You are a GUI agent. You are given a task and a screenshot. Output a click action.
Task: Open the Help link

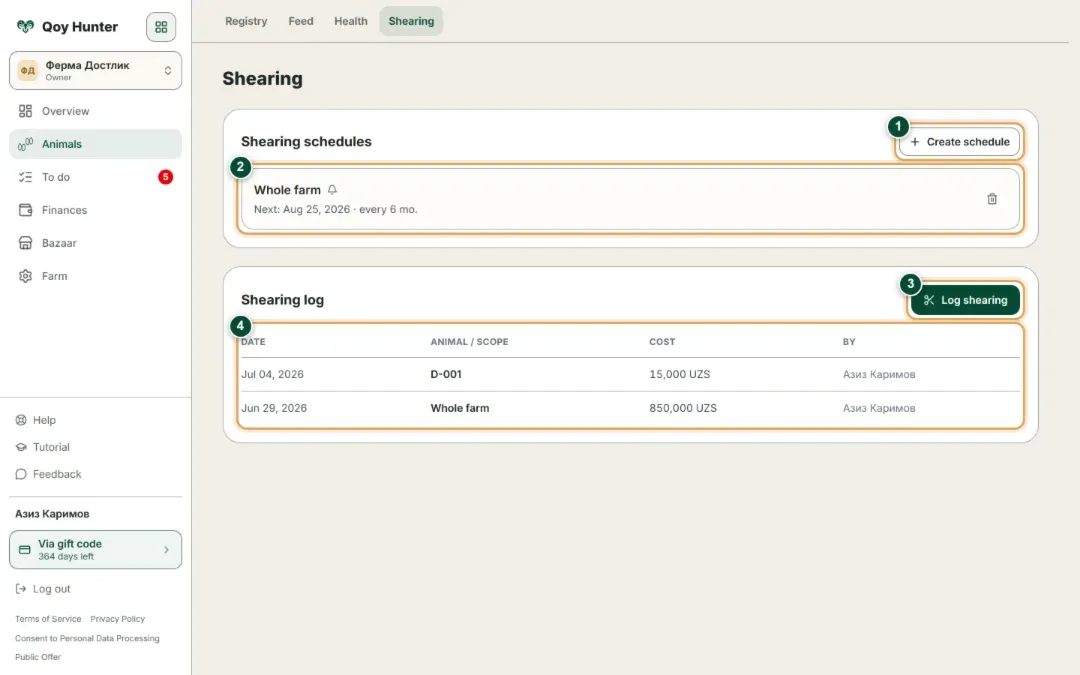click(44, 420)
